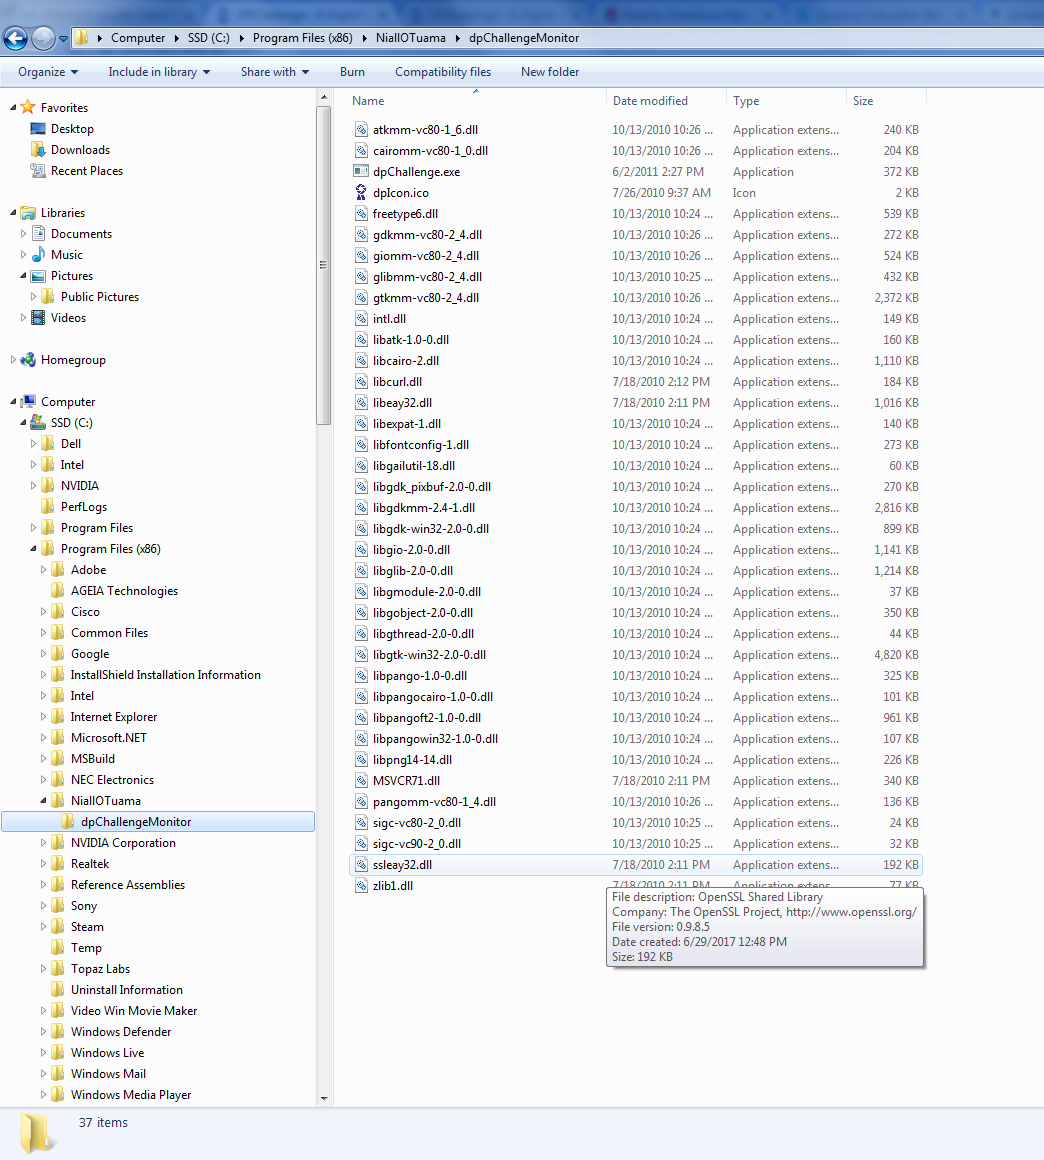The width and height of the screenshot is (1044, 1160).
Task: Click the zlib1.dll file icon
Action: (361, 886)
